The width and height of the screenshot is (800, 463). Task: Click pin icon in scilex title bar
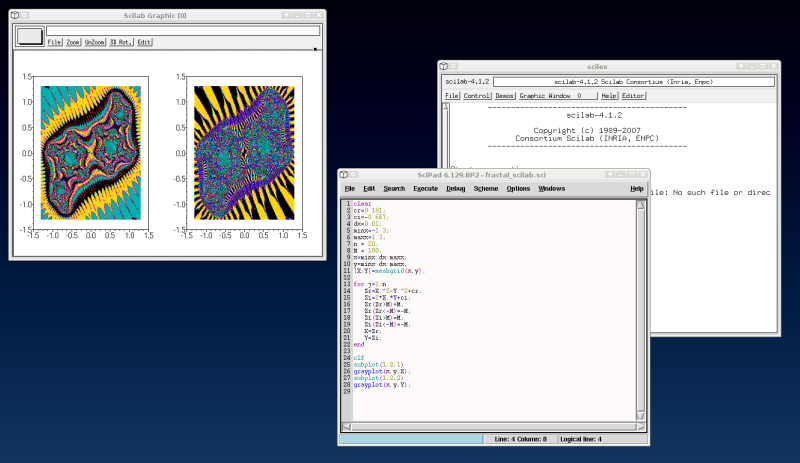coord(453,66)
